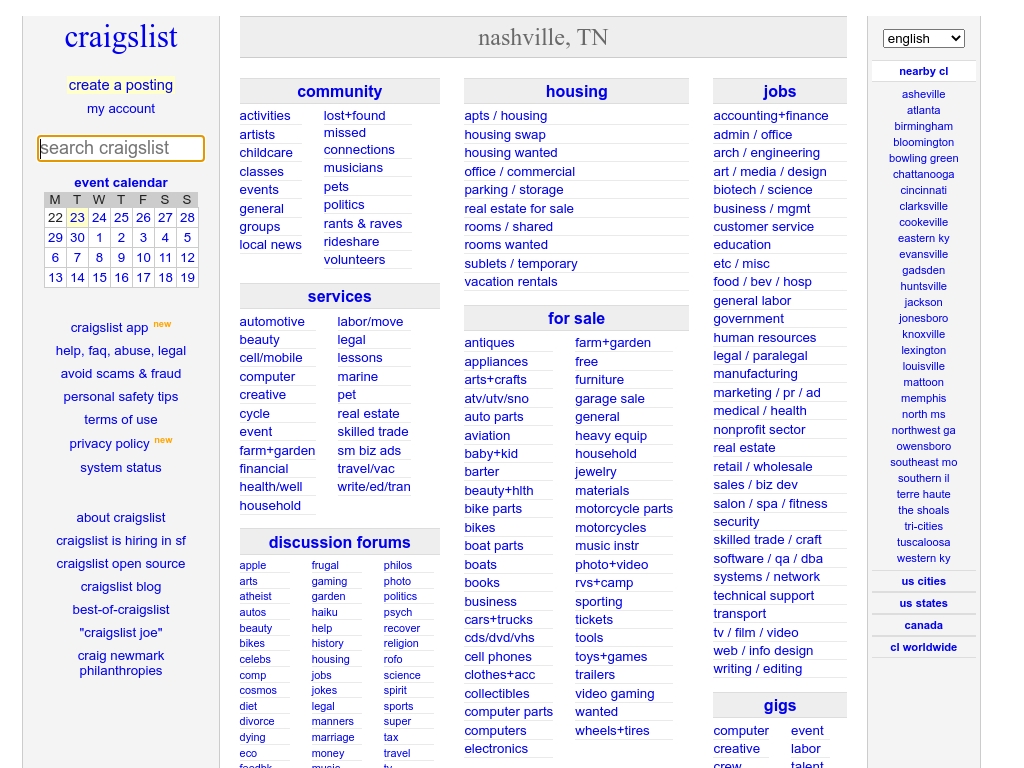This screenshot has width=1024, height=768.
Task: Open the english language dropdown
Action: (923, 39)
